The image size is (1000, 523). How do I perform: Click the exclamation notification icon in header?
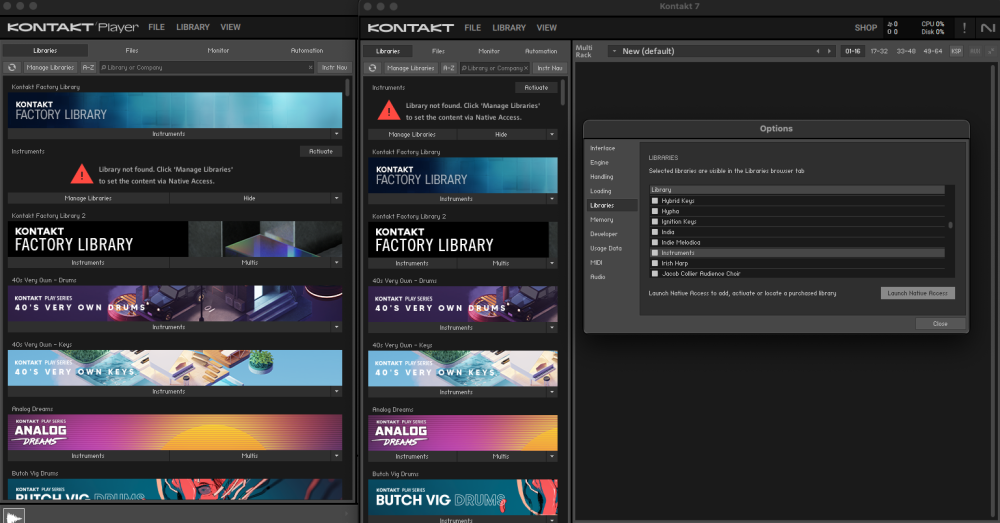[x=964, y=27]
